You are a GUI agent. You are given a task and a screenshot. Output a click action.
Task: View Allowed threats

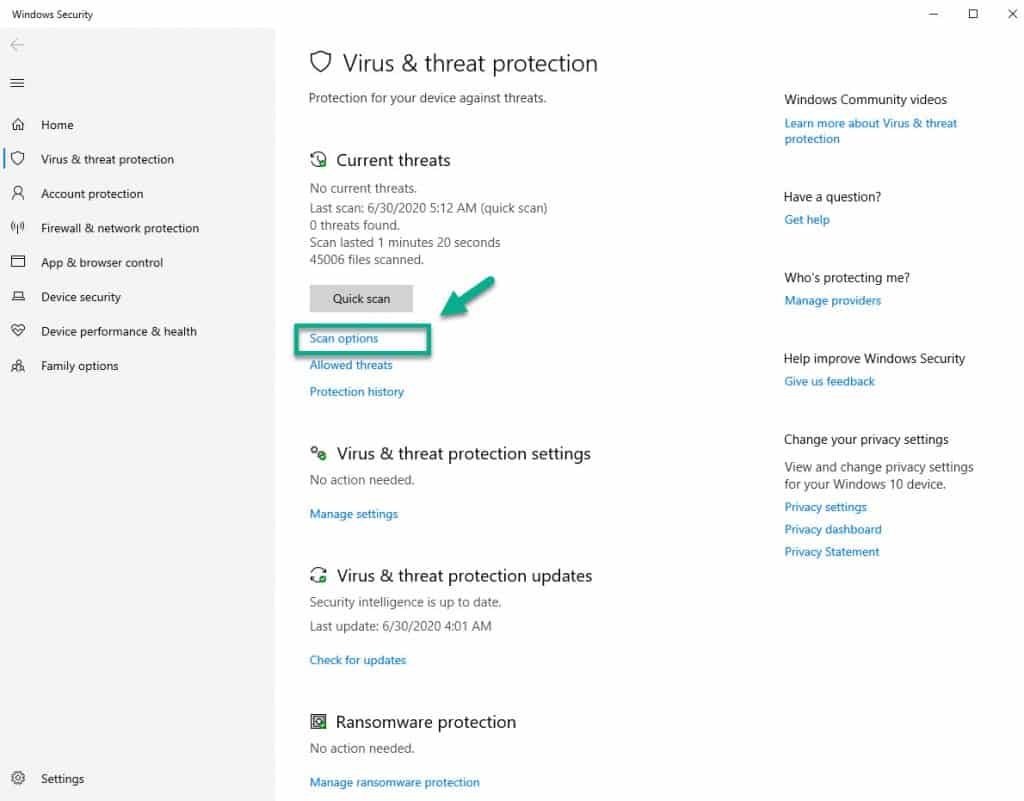(x=350, y=365)
